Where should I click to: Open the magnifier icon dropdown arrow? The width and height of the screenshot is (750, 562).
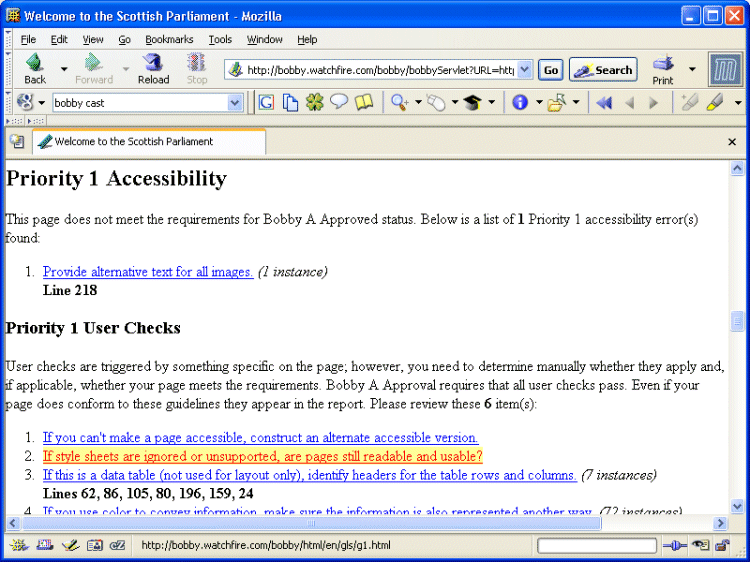pyautogui.click(x=418, y=102)
